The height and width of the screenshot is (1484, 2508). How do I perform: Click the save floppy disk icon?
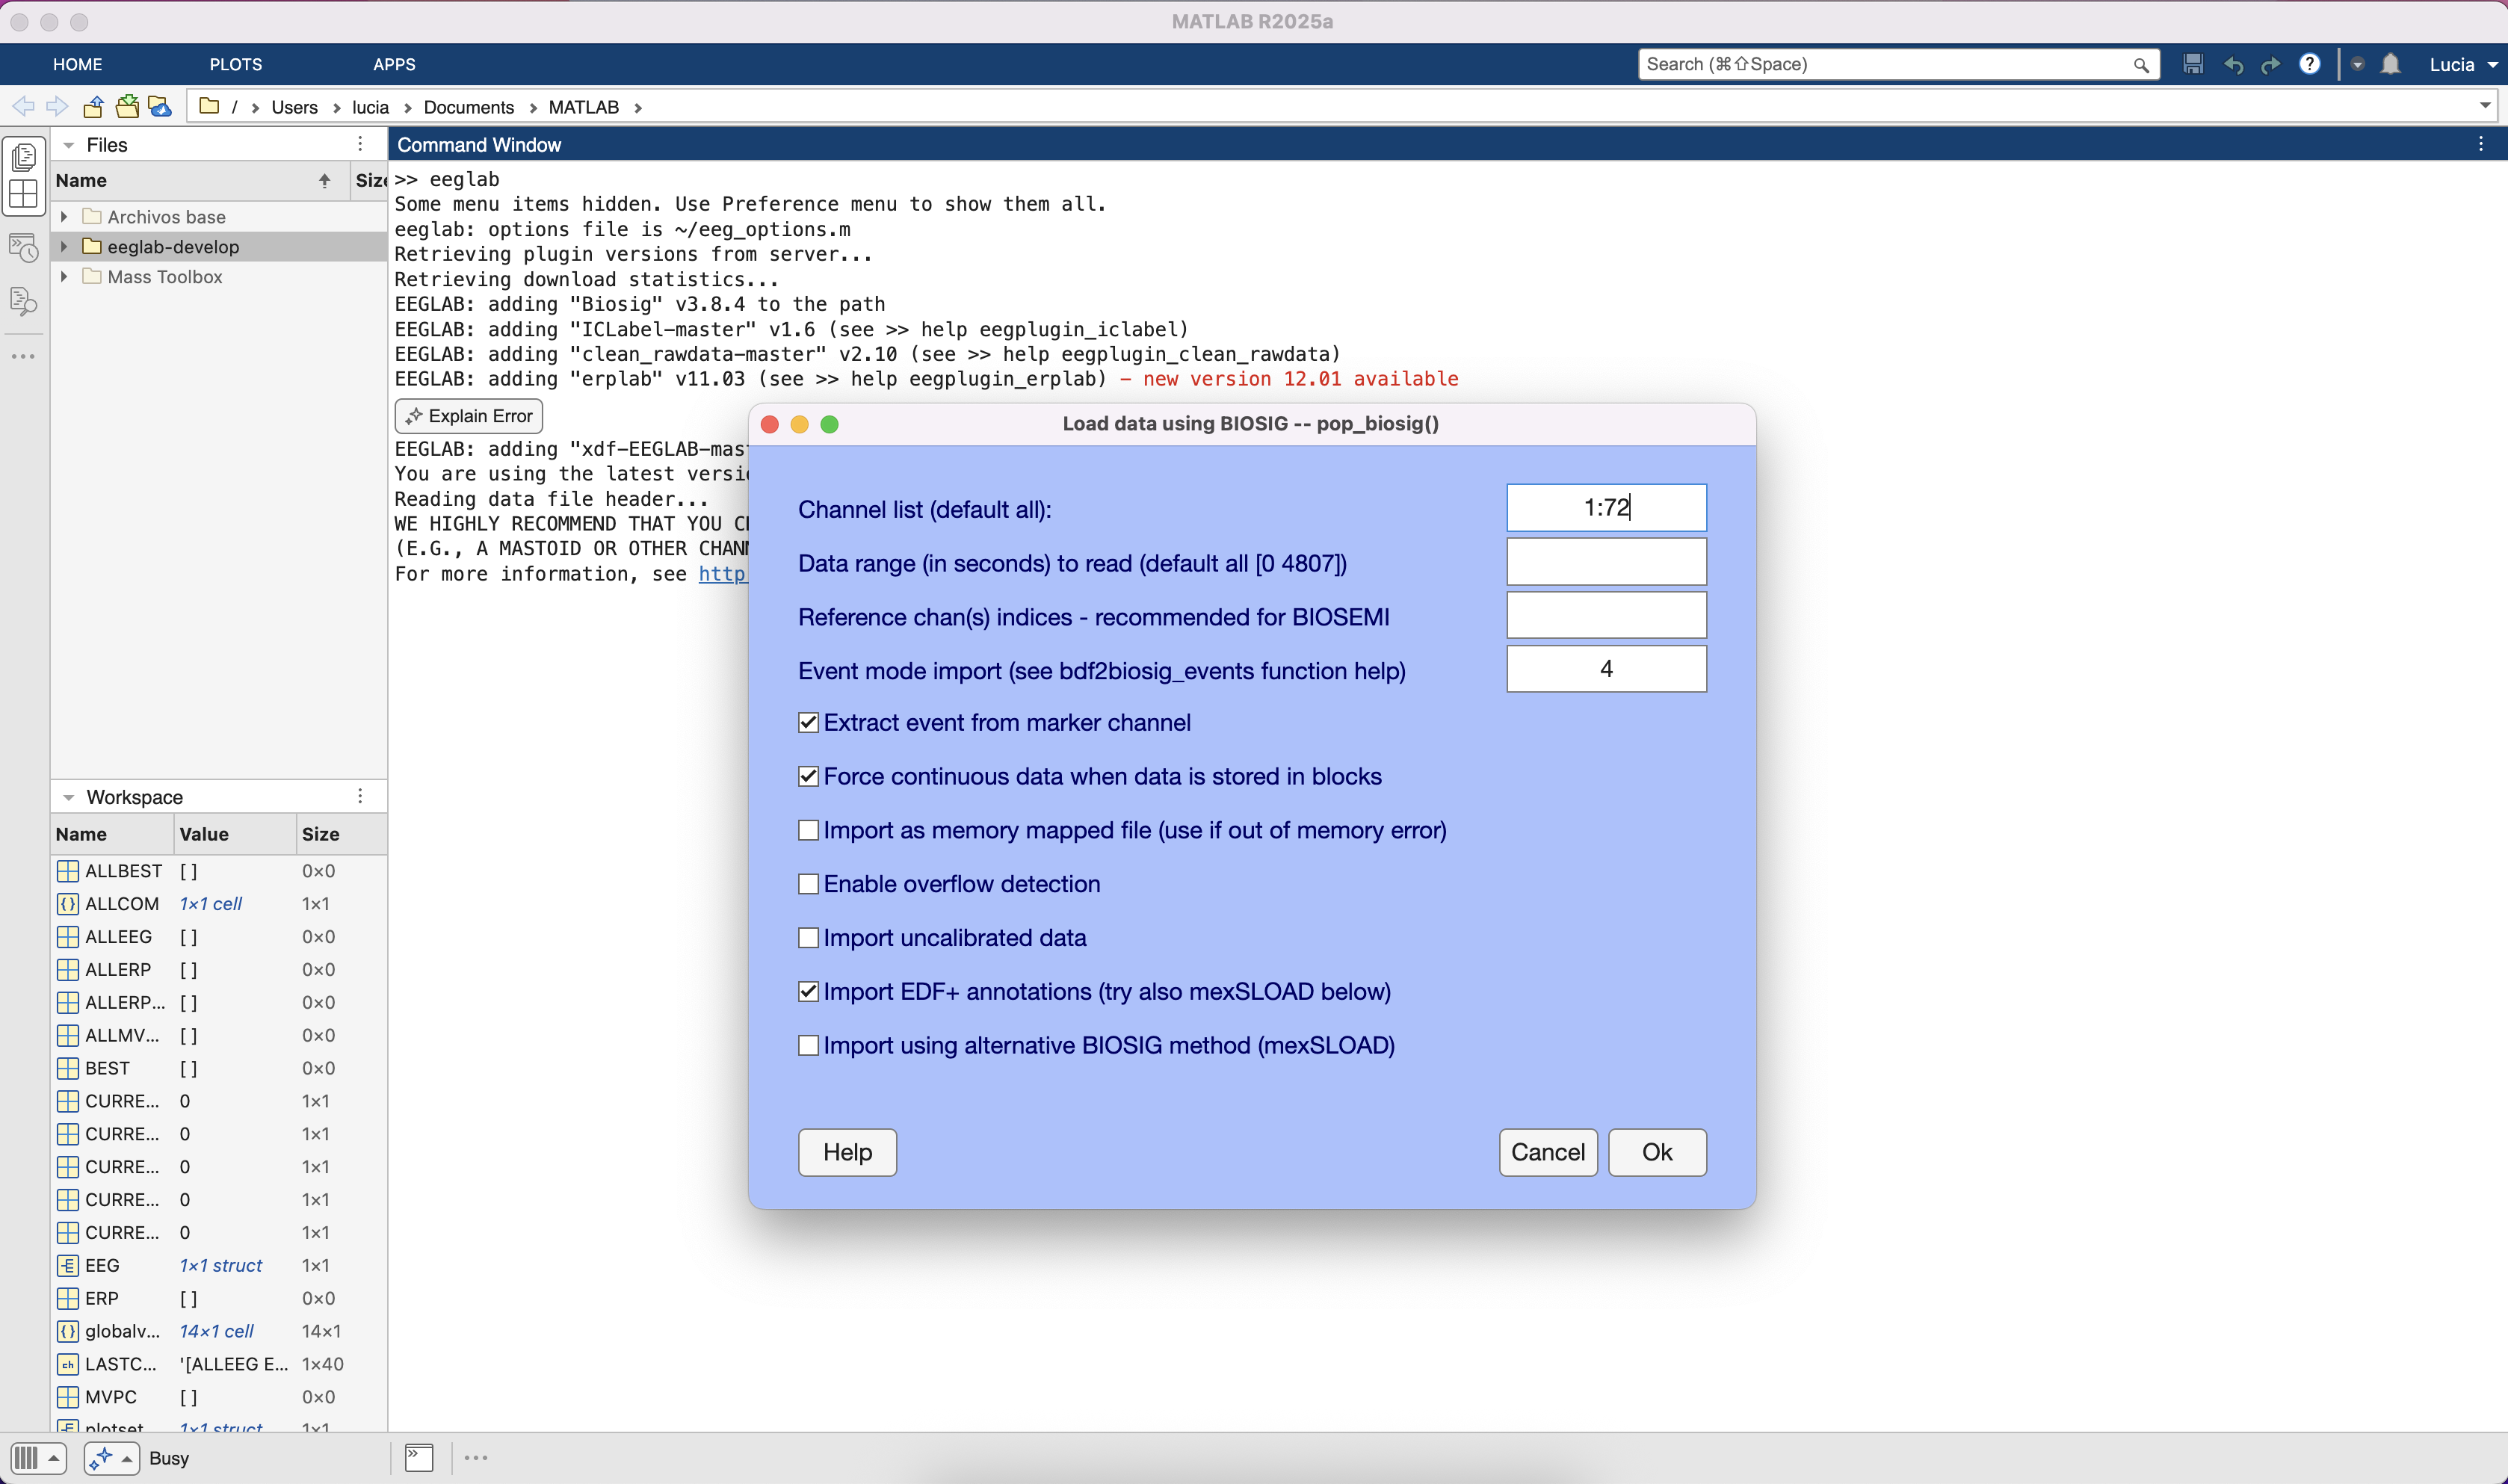(2193, 65)
